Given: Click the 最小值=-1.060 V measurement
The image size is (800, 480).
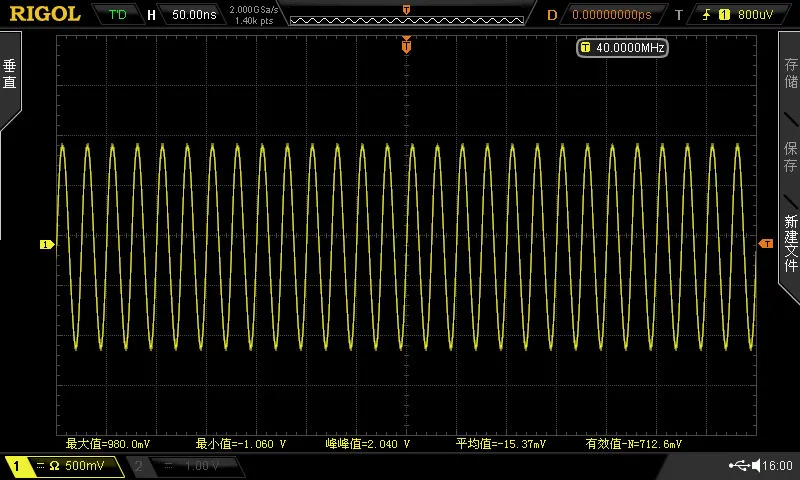Looking at the screenshot, I should pos(241,444).
